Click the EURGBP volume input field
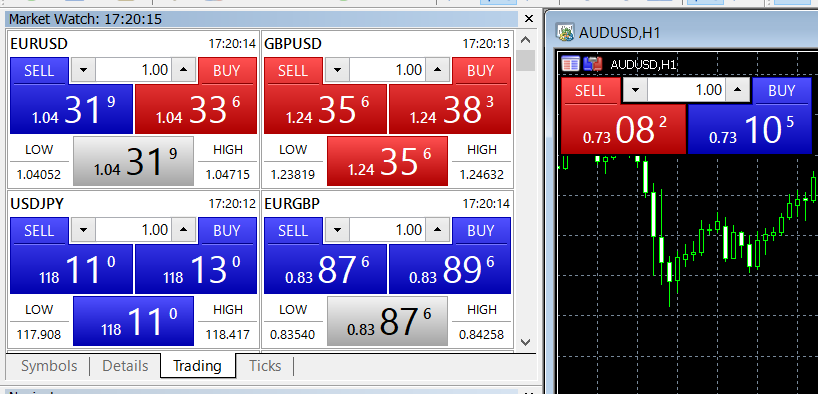The height and width of the screenshot is (394, 818). [x=388, y=230]
